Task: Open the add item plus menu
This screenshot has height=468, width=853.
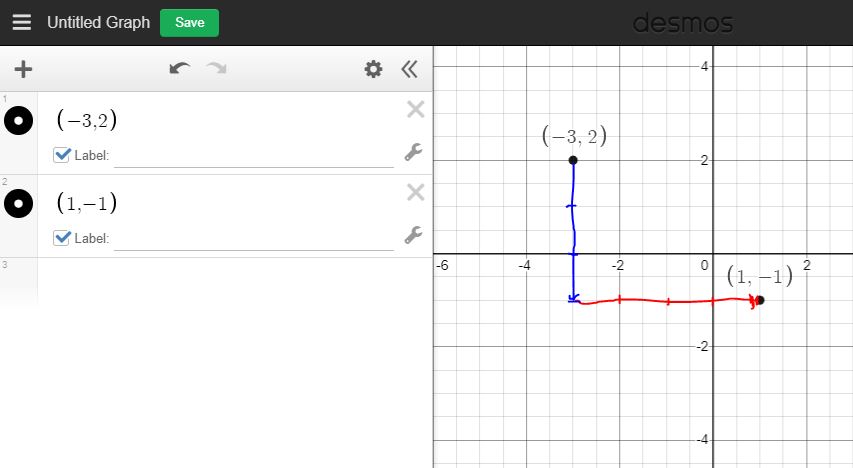Action: coord(22,69)
